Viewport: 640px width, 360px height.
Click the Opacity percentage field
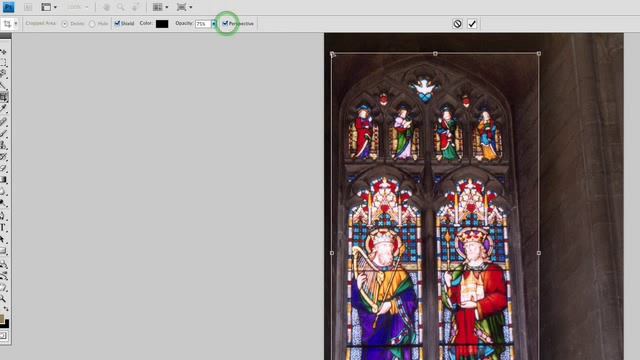point(203,24)
